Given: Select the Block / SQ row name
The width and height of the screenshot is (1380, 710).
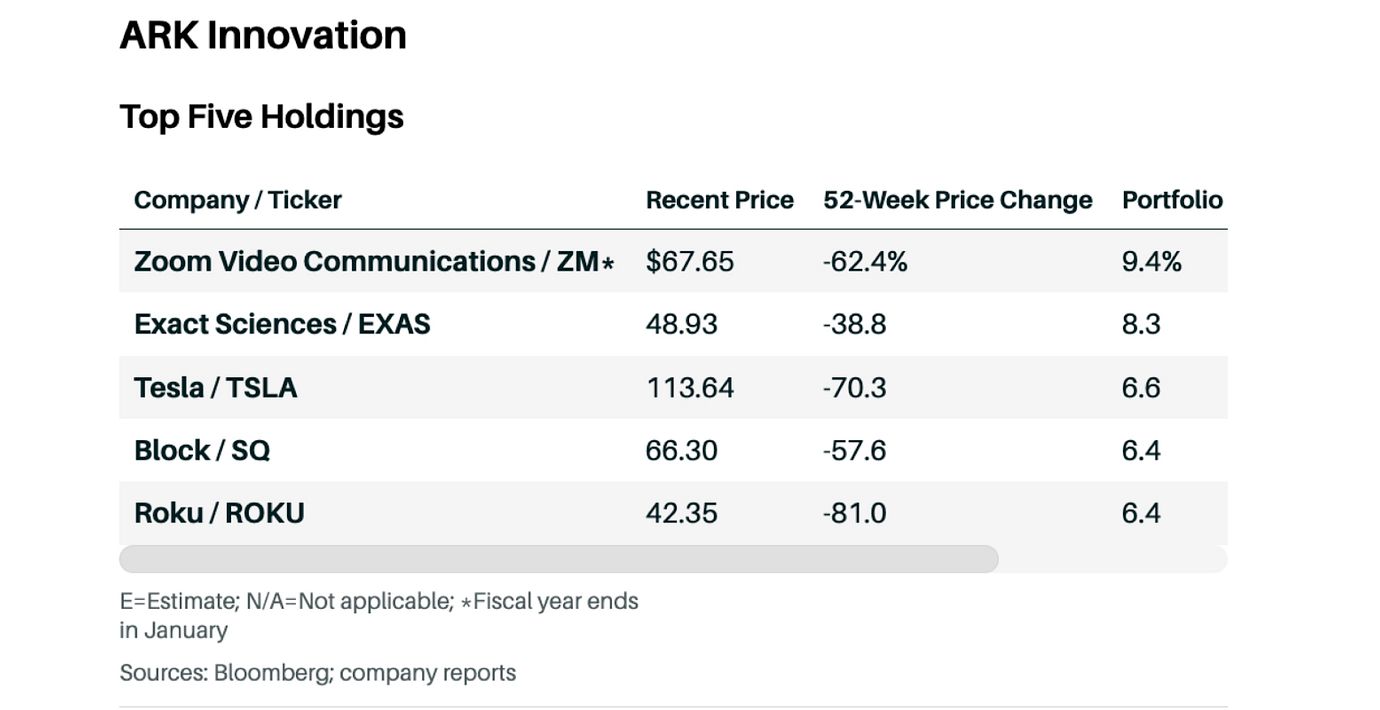Looking at the screenshot, I should [x=202, y=451].
